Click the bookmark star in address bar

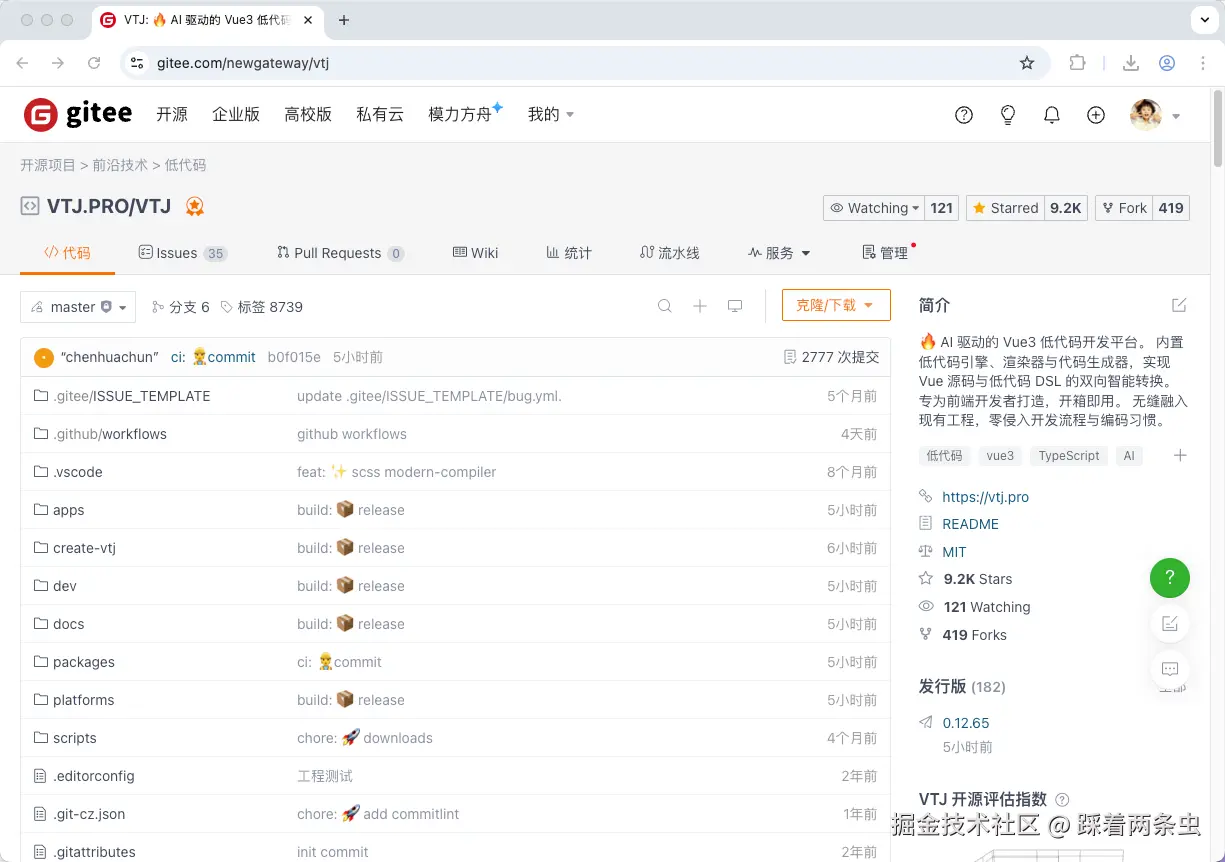tap(1027, 63)
